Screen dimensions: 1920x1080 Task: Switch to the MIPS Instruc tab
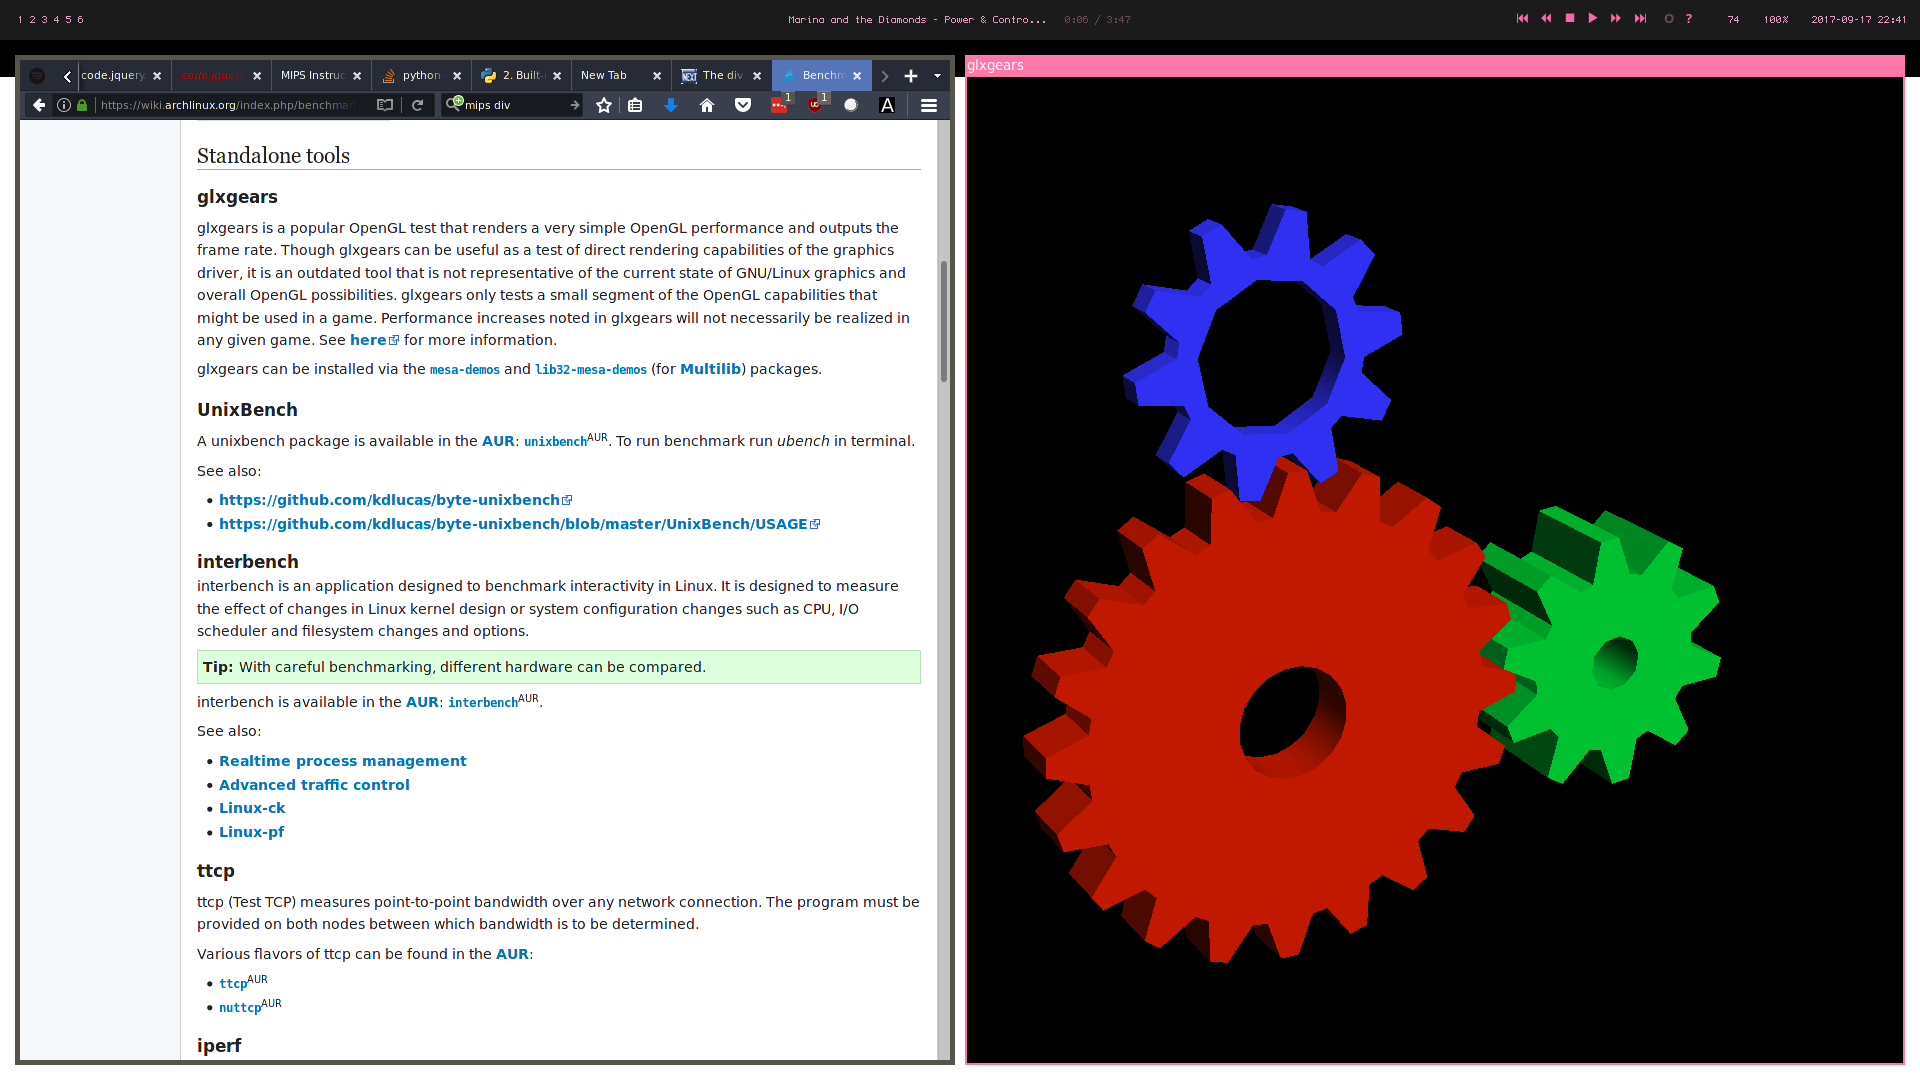point(312,76)
